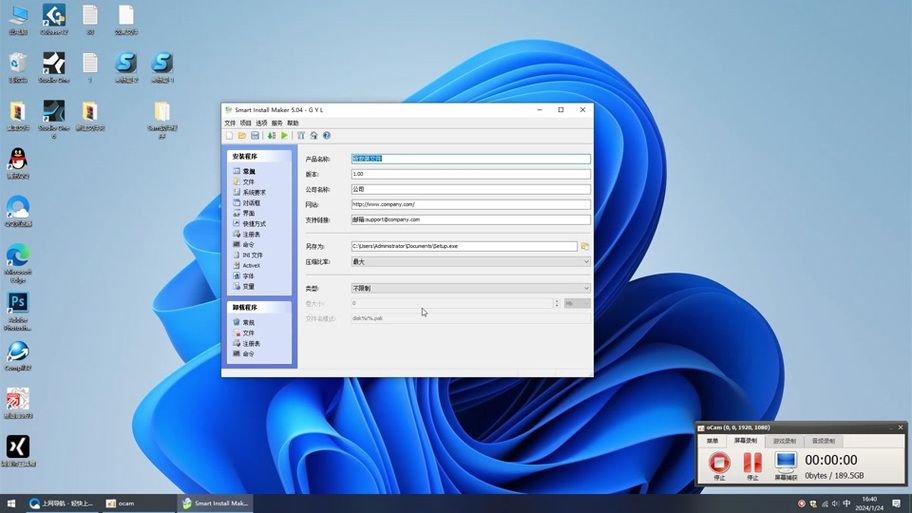Viewport: 912px width, 513px height.
Task: Click the support link email field
Action: (471, 219)
